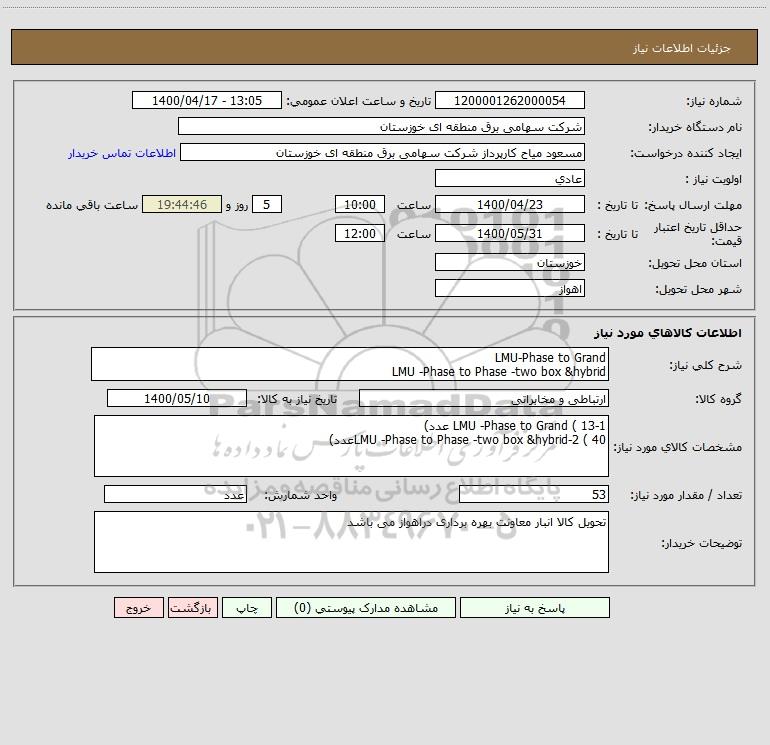The image size is (770, 745).
Task: Click the نام دستگاه خریدار field
Action: tap(381, 127)
